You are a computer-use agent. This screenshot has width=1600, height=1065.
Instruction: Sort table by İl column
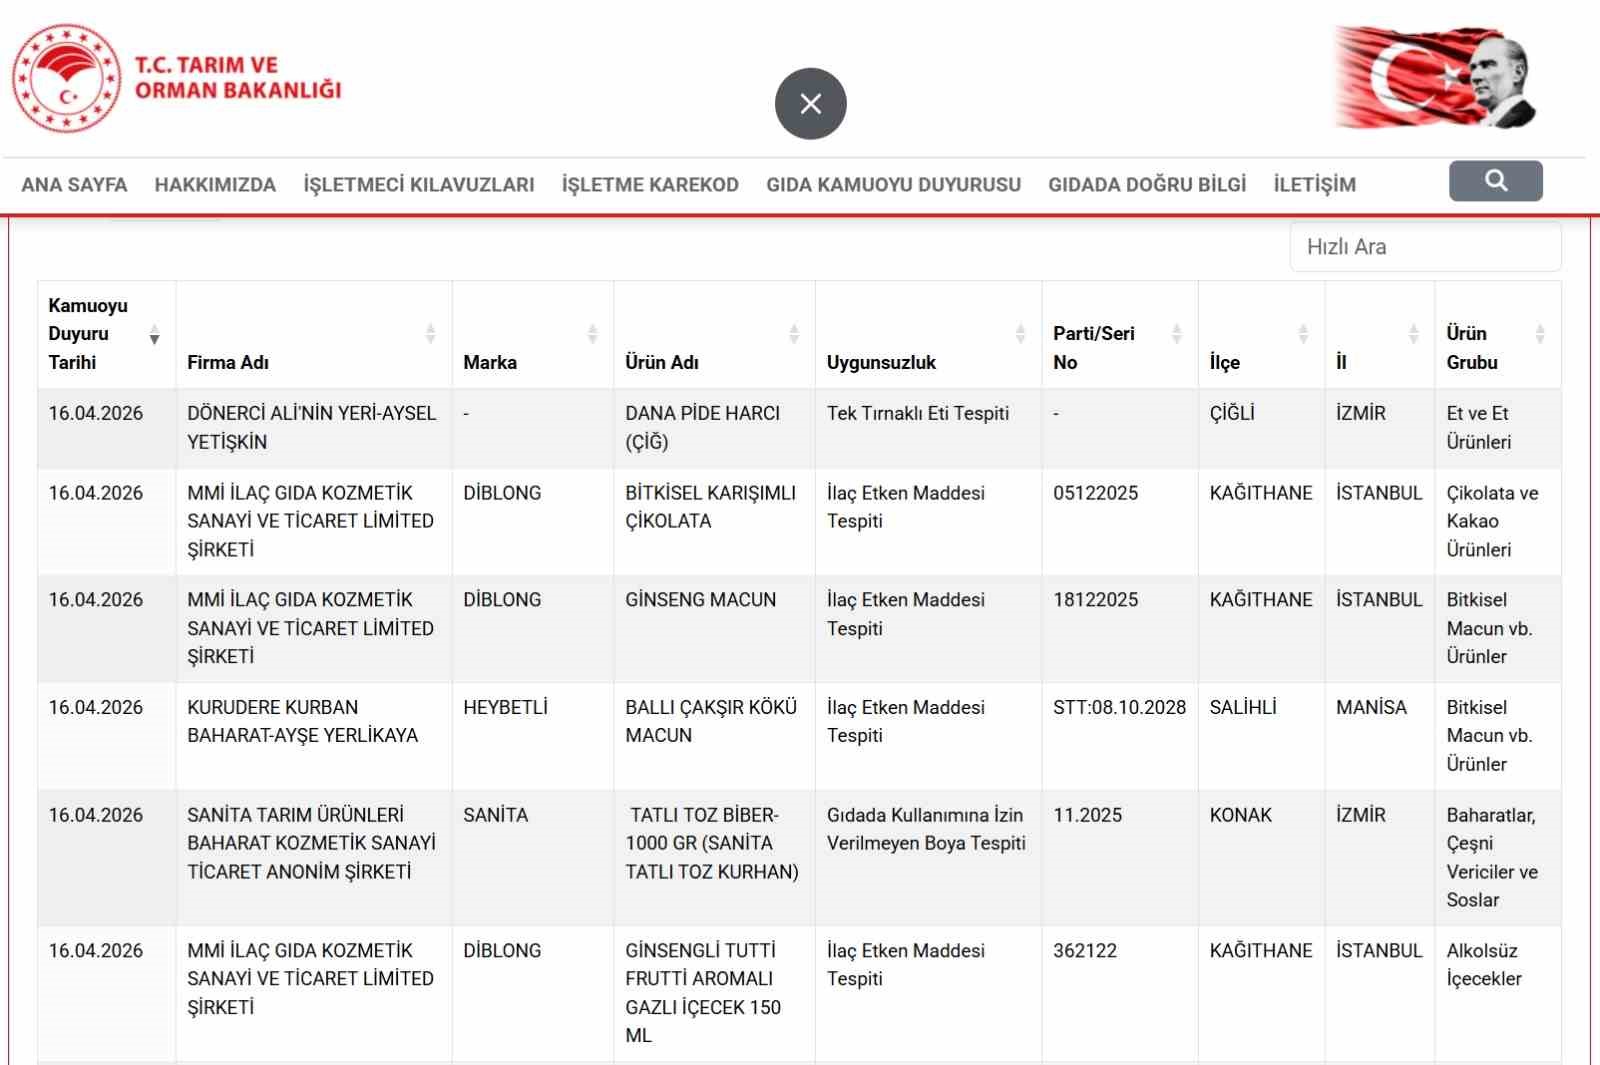[1413, 334]
